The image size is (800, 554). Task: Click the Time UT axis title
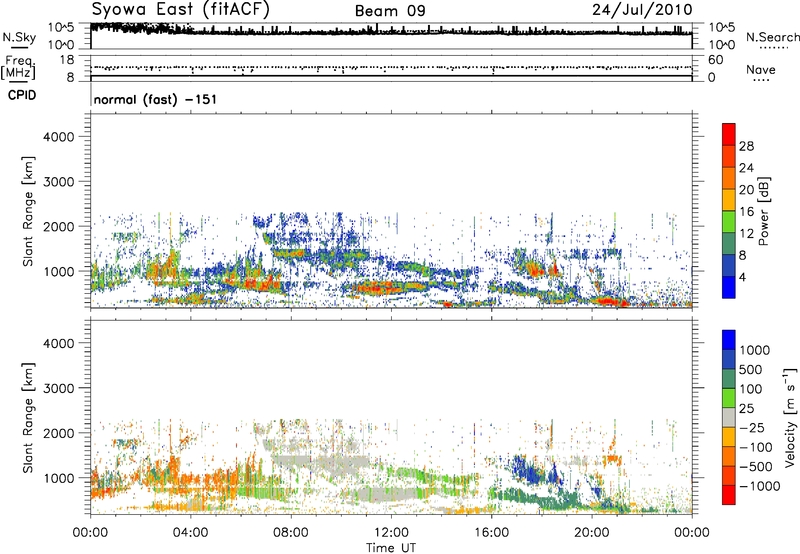tap(391, 546)
